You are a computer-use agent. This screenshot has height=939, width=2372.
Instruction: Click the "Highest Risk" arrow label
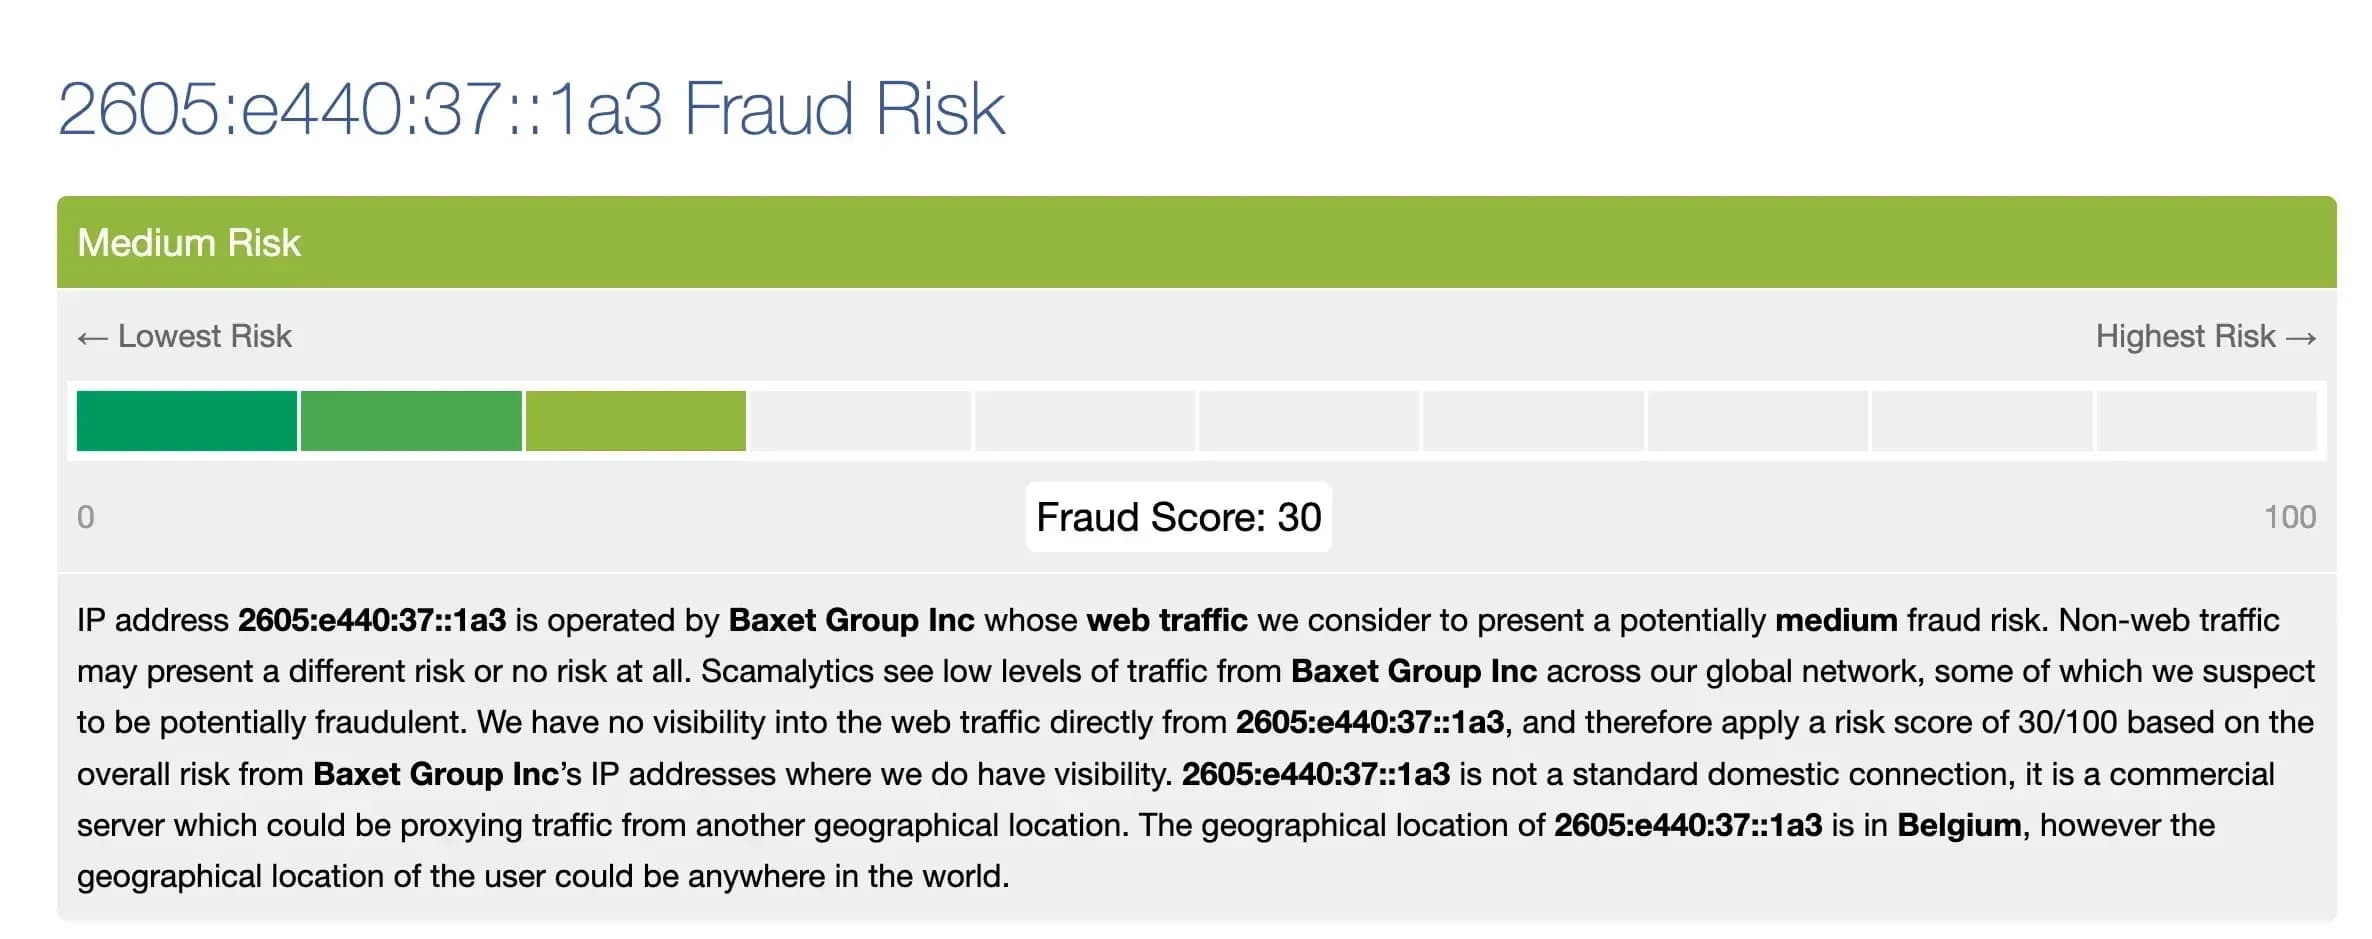(2205, 337)
